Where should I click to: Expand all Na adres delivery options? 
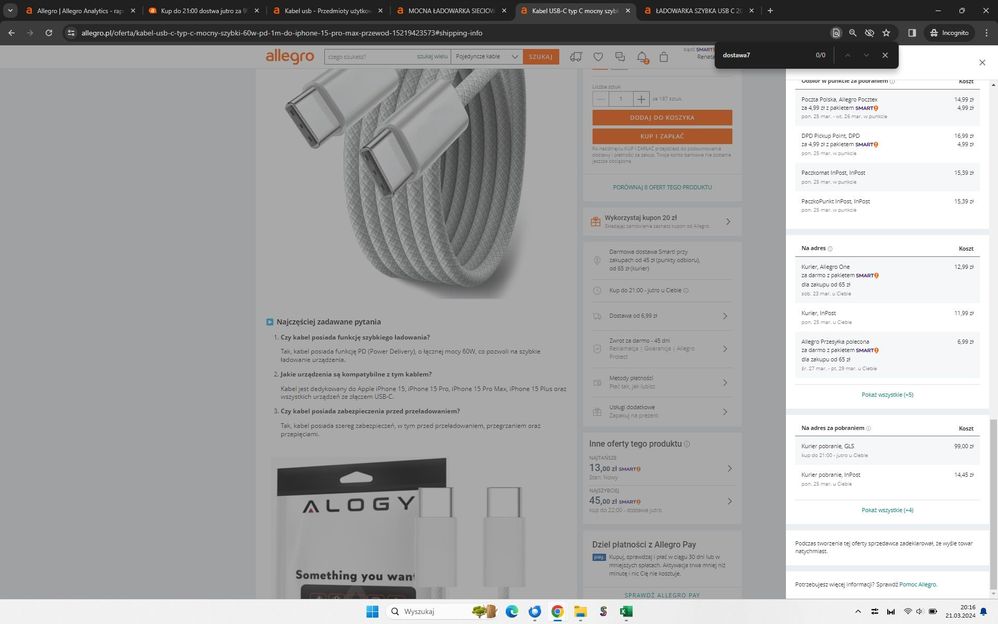tap(887, 395)
